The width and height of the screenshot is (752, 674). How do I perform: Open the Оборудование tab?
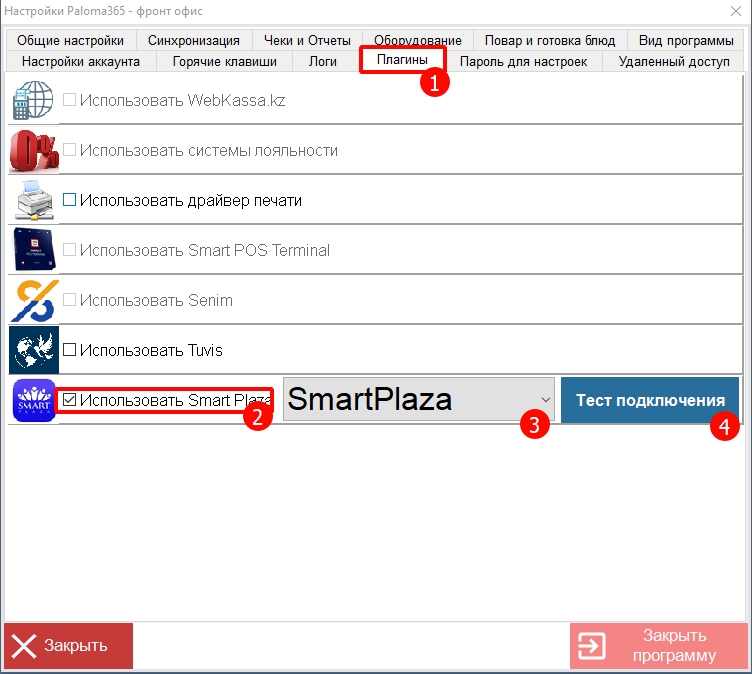tap(417, 41)
